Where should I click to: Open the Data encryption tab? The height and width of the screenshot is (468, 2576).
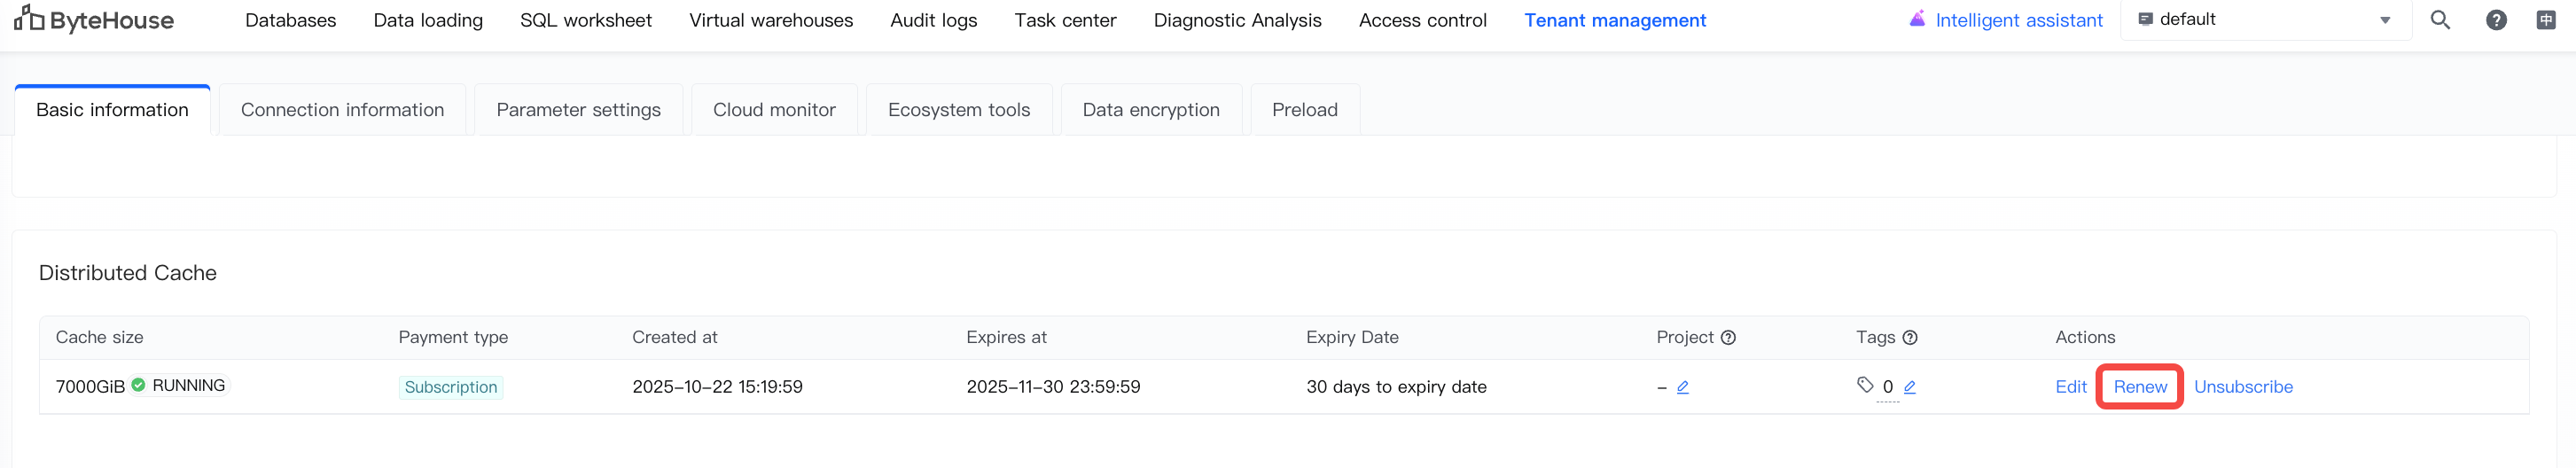pos(1150,110)
